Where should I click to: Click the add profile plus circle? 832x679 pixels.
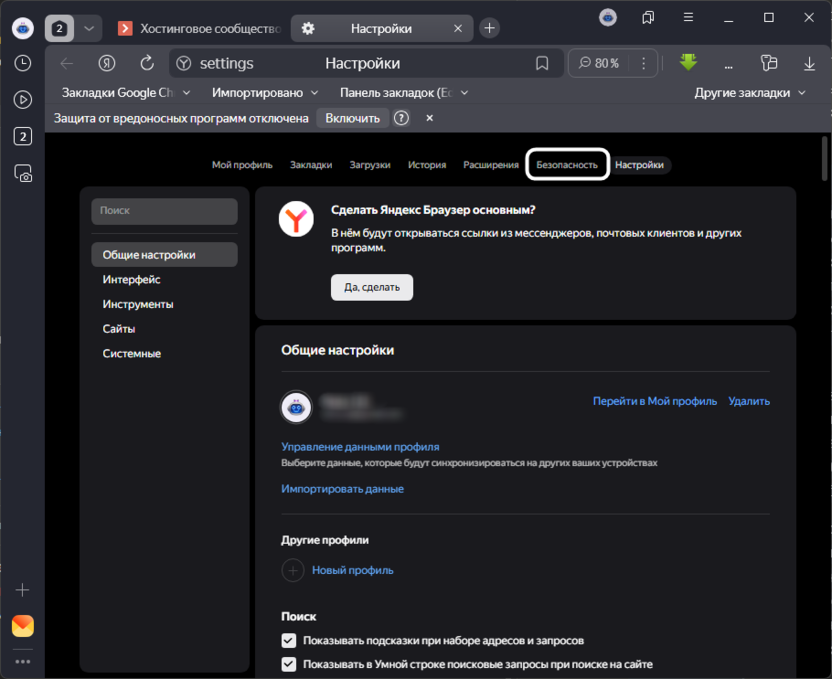point(292,570)
